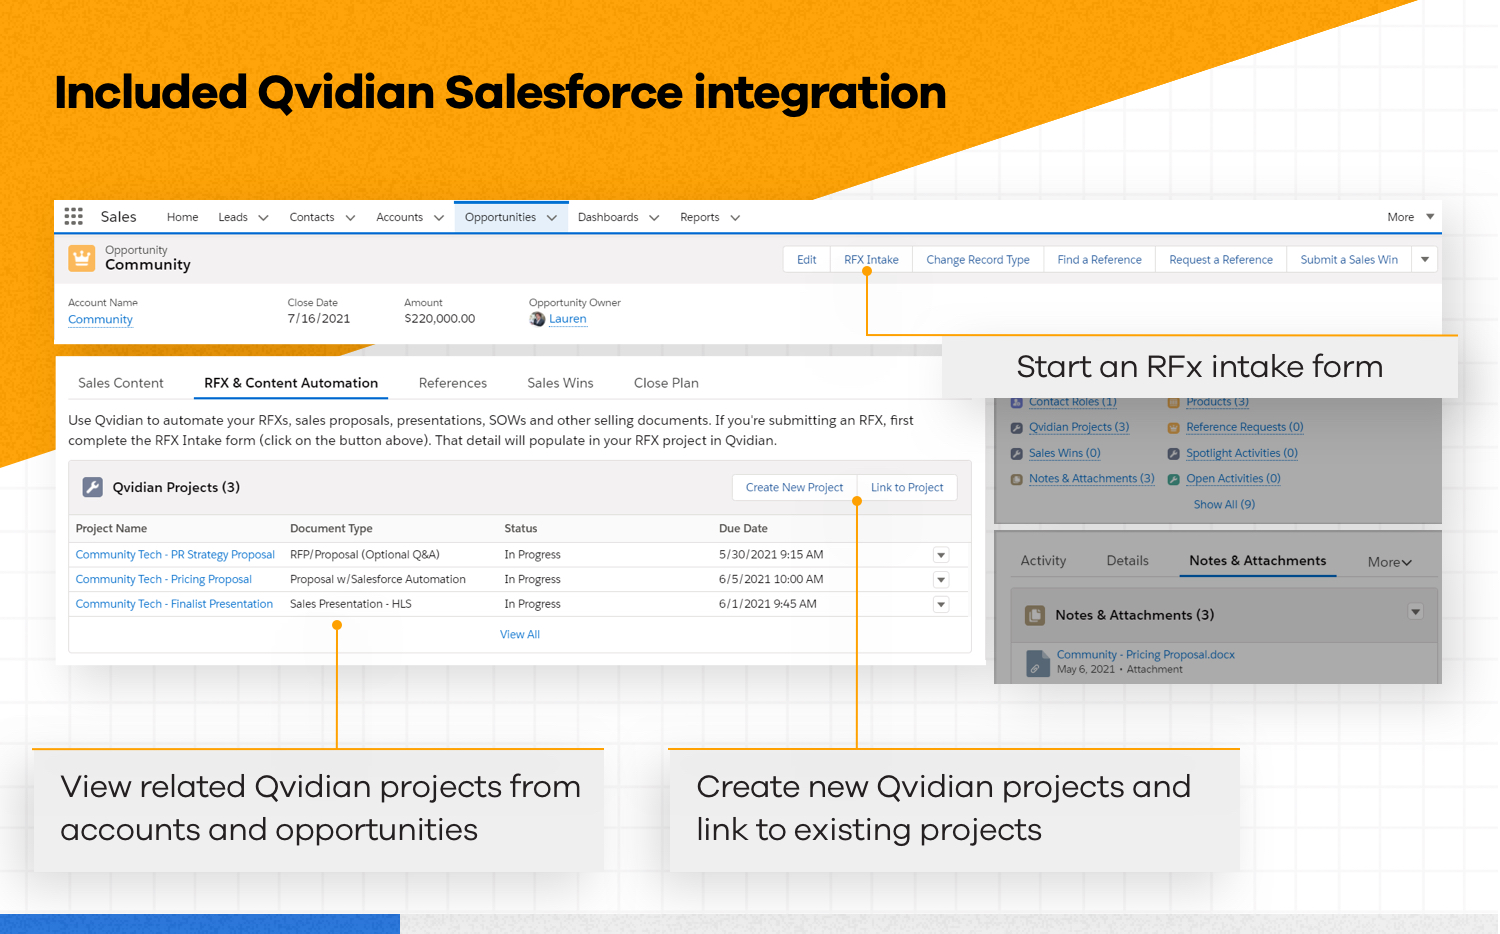Click Show All (9) in related lists

1223,504
